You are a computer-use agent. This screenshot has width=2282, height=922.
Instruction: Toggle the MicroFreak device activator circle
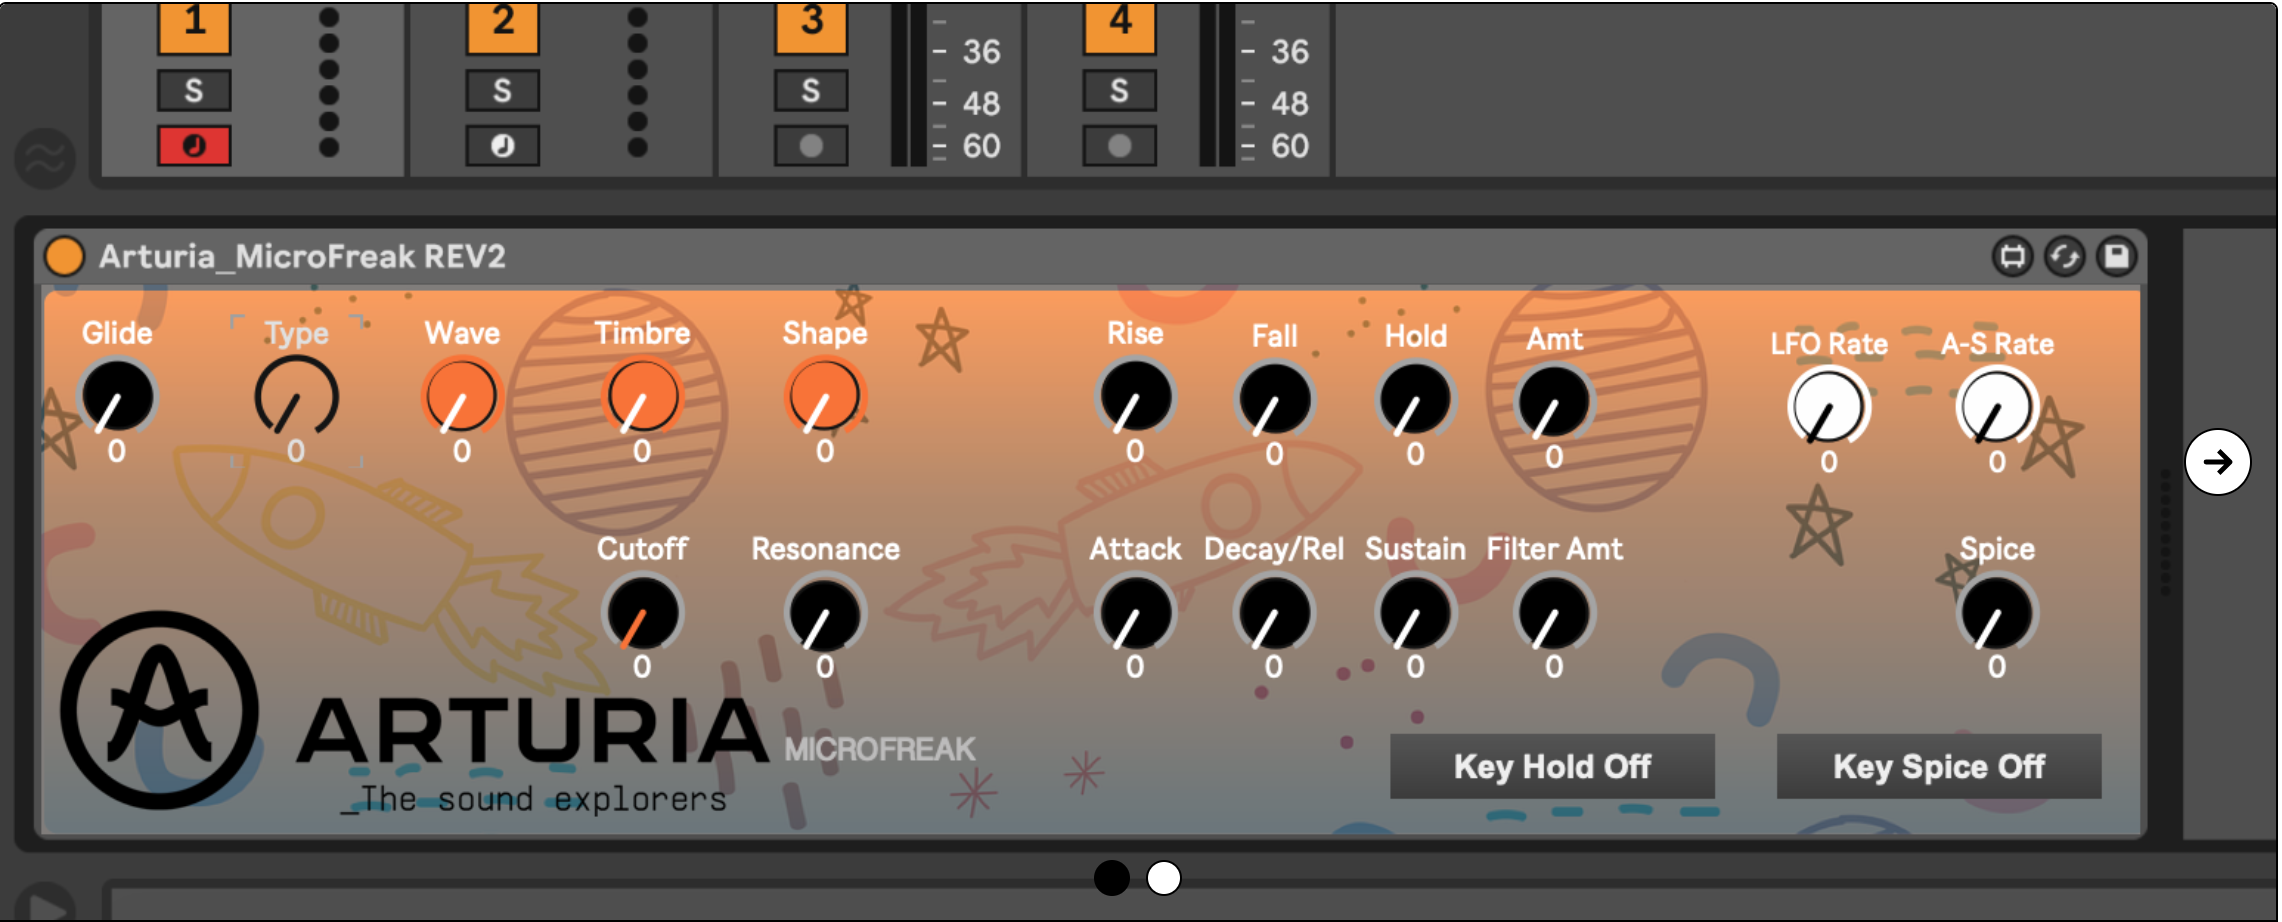pos(65,256)
